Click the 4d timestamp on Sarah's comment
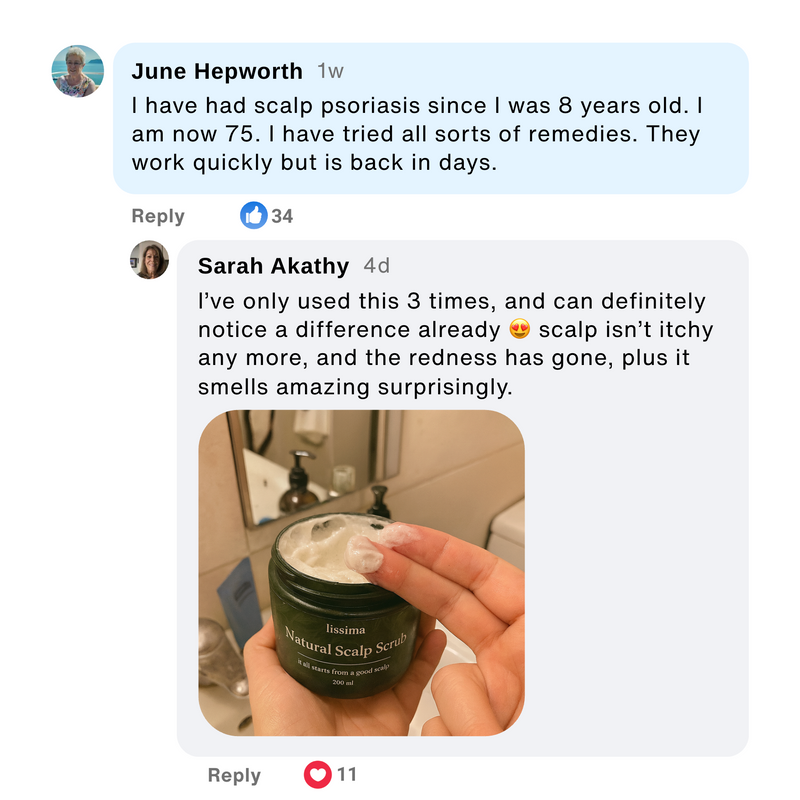This screenshot has height=800, width=800. point(377,266)
